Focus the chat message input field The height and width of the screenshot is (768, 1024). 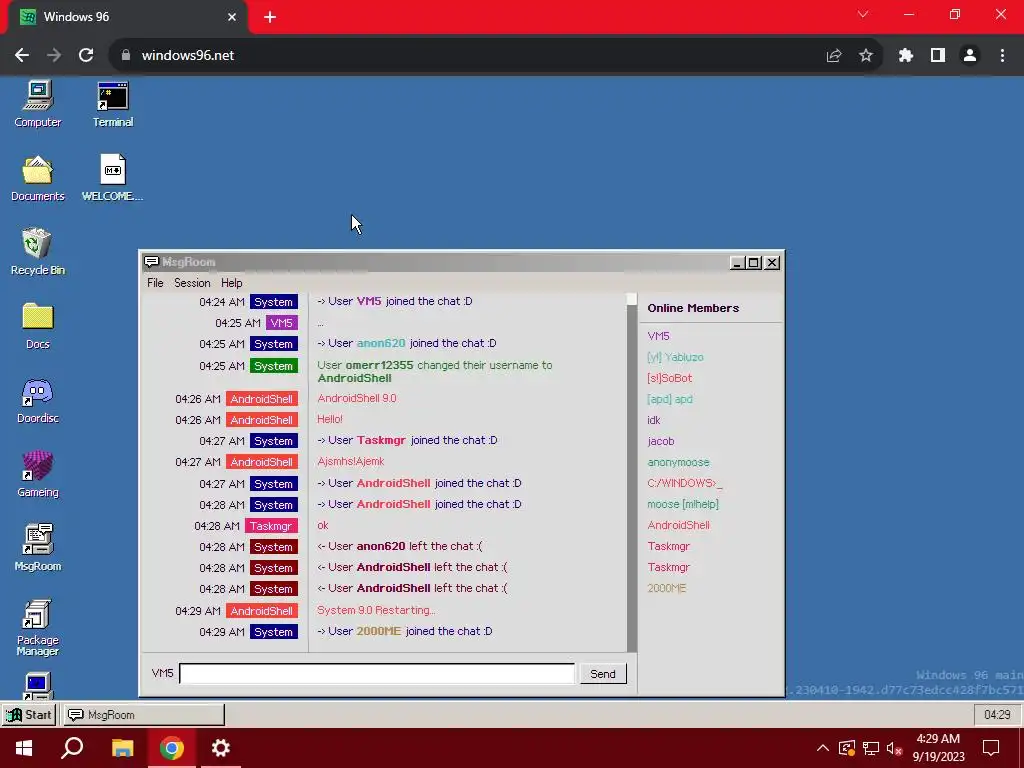pyautogui.click(x=377, y=673)
